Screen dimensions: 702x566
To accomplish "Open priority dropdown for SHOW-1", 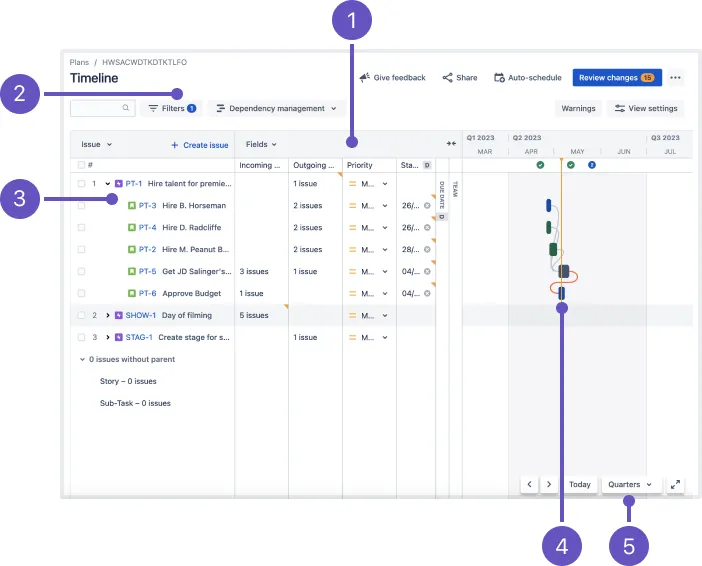I will (385, 315).
